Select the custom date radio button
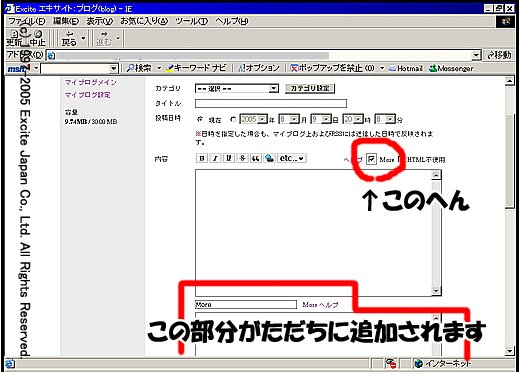The width and height of the screenshot is (521, 374). coord(233,119)
